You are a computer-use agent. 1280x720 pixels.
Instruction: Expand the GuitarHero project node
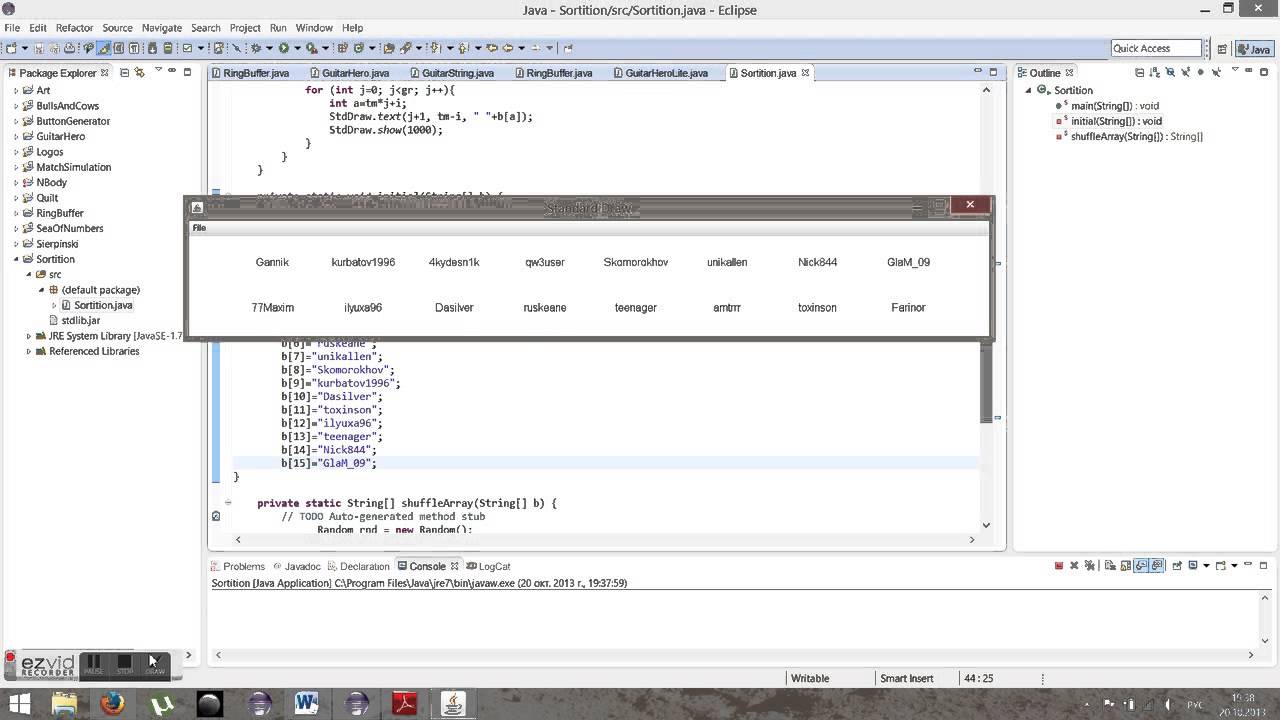point(16,136)
